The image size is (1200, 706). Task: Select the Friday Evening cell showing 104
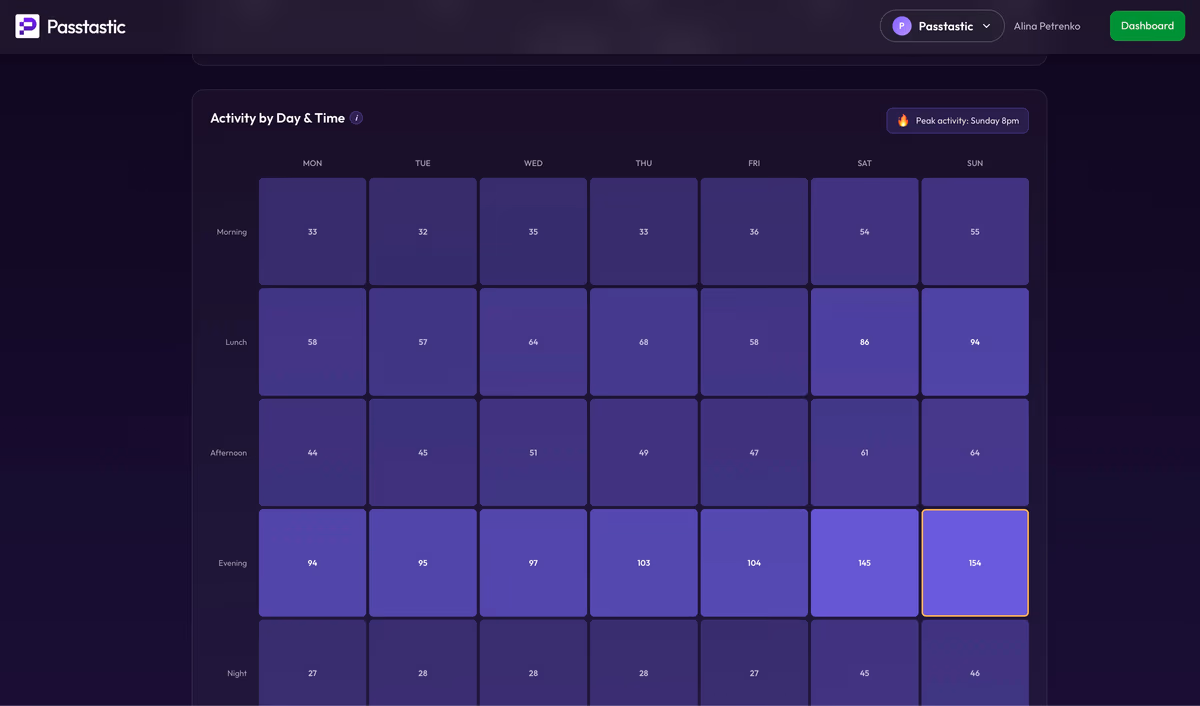coord(754,563)
